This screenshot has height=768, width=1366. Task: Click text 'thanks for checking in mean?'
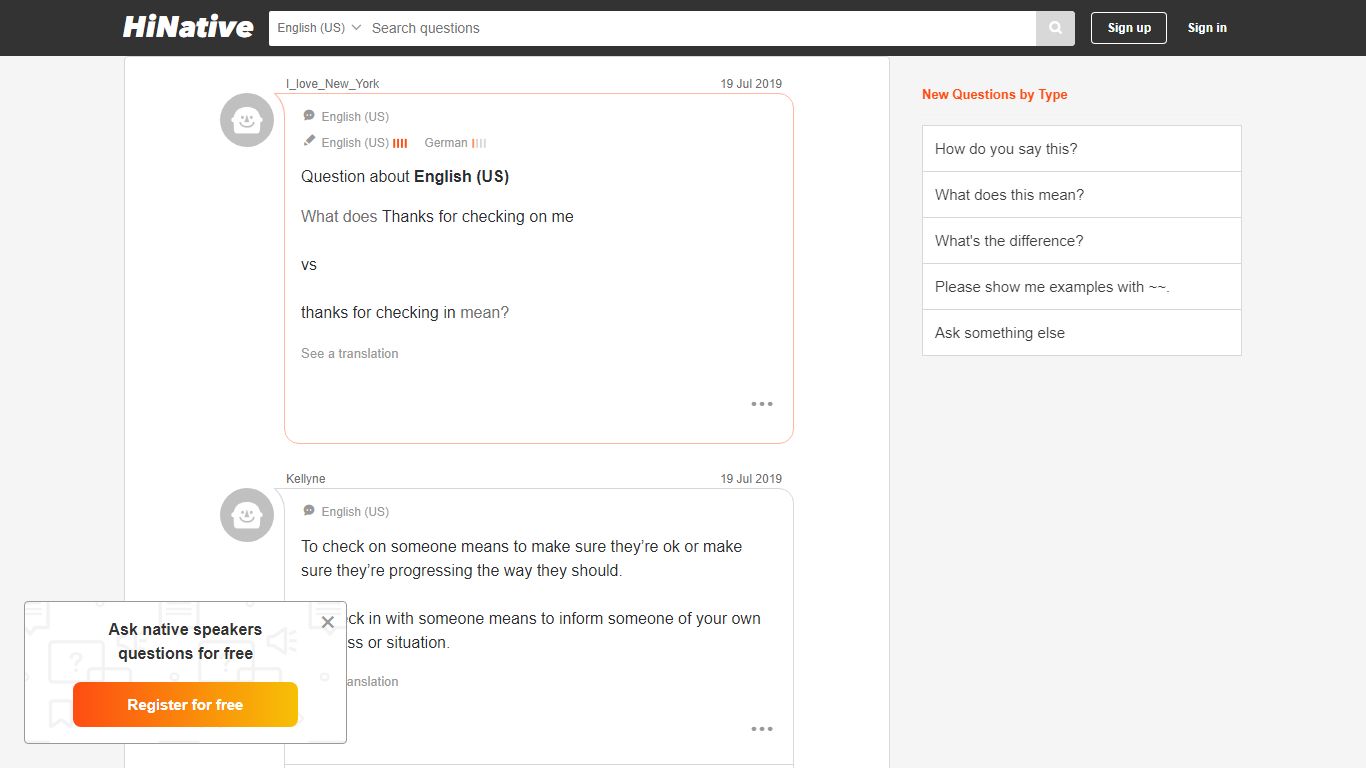(x=405, y=312)
